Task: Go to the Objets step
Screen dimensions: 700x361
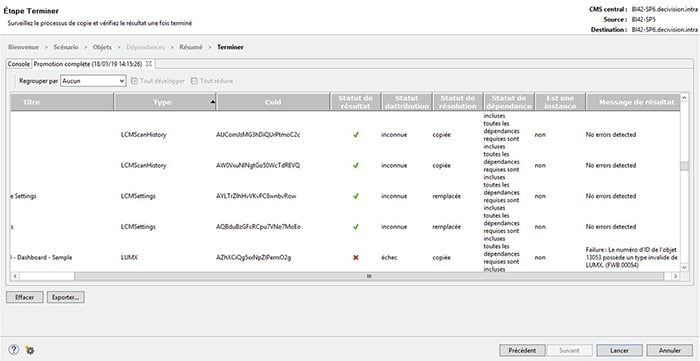Action: [x=102, y=47]
